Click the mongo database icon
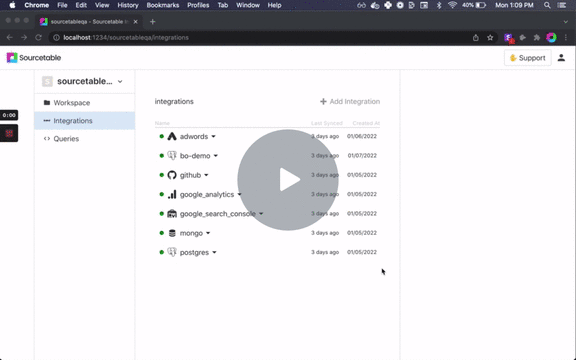This screenshot has width=576, height=360. [x=172, y=233]
